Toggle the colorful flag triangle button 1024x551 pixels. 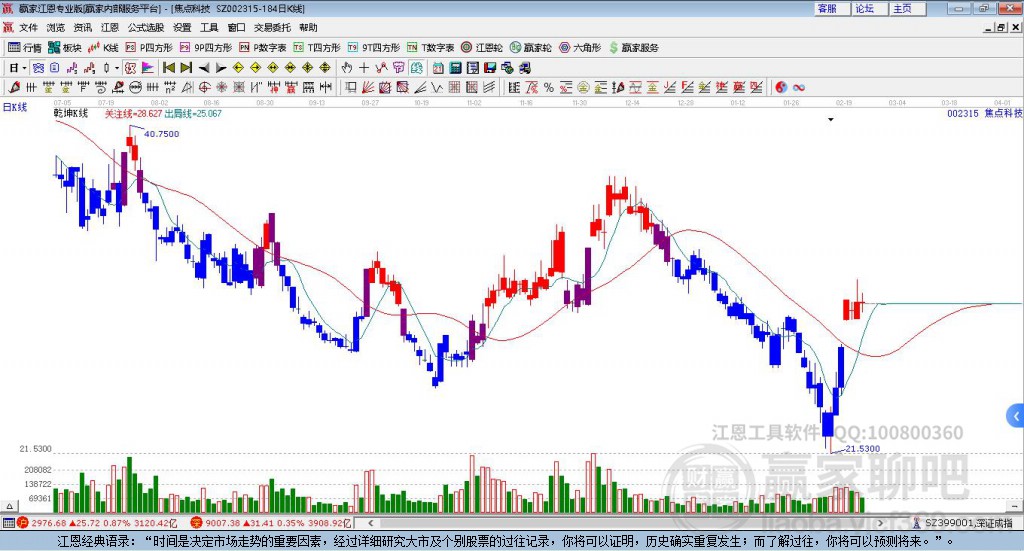(148, 68)
